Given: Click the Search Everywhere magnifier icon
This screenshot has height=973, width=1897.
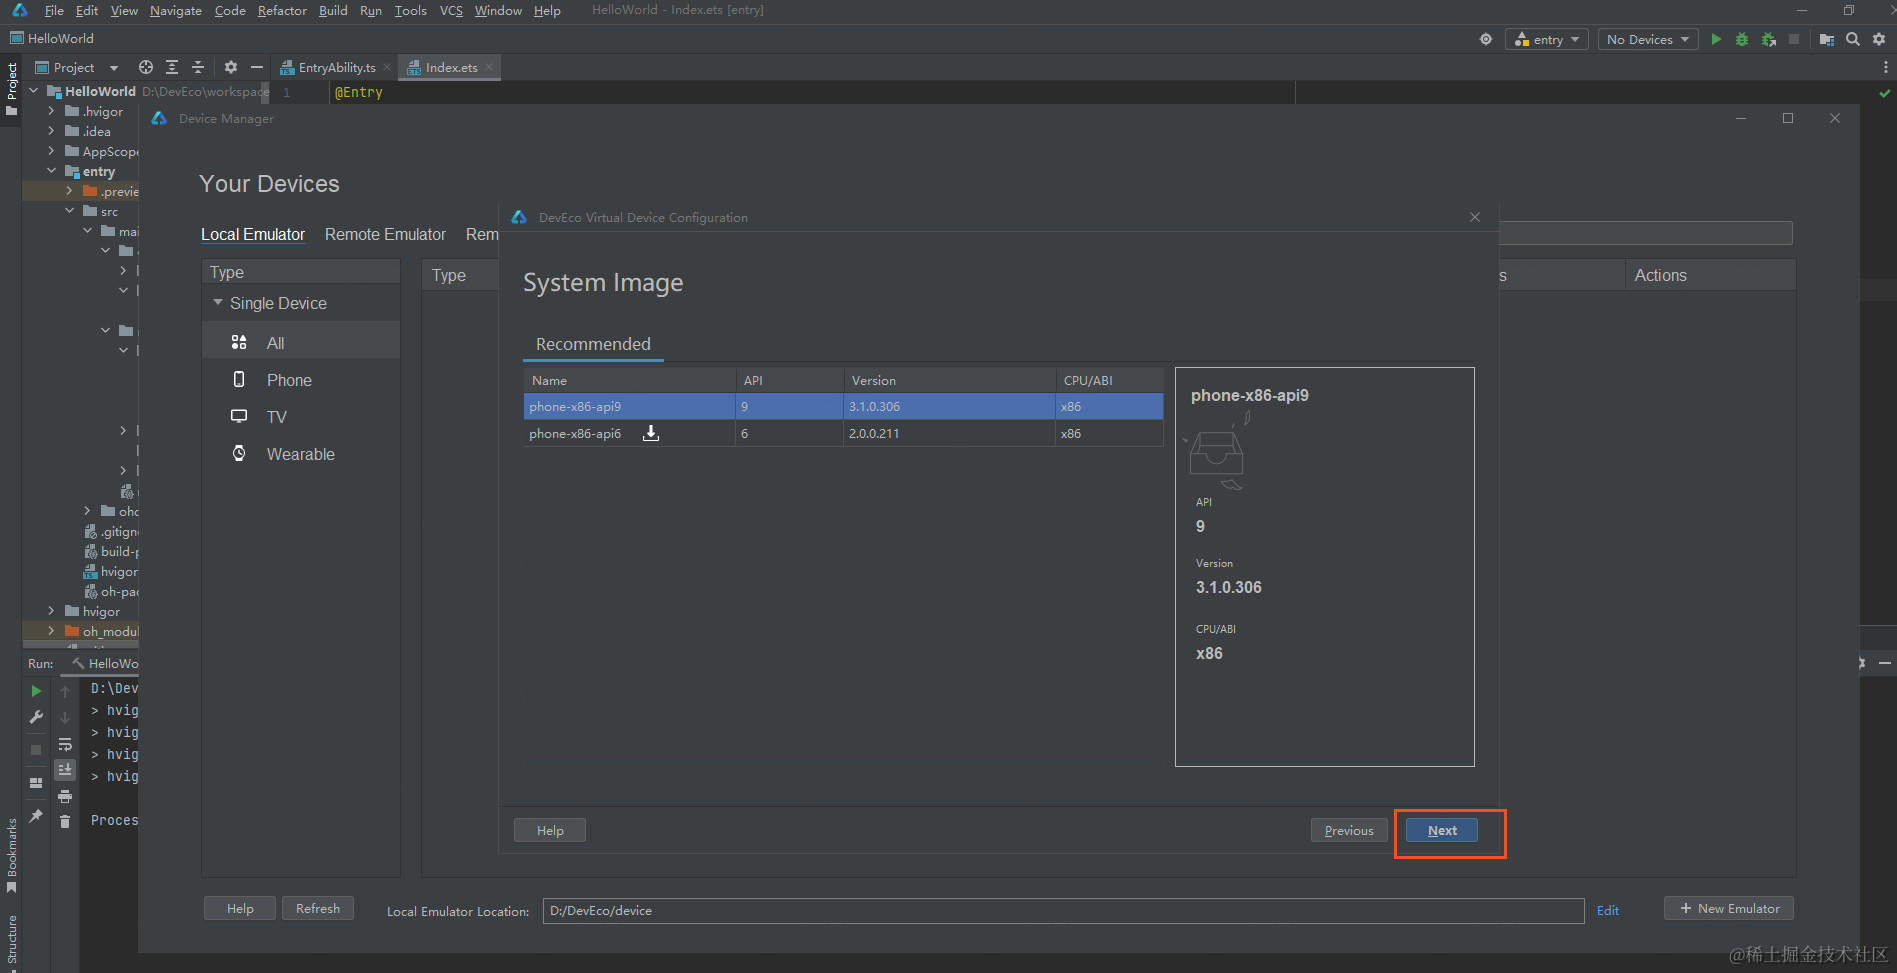Looking at the screenshot, I should (1853, 39).
